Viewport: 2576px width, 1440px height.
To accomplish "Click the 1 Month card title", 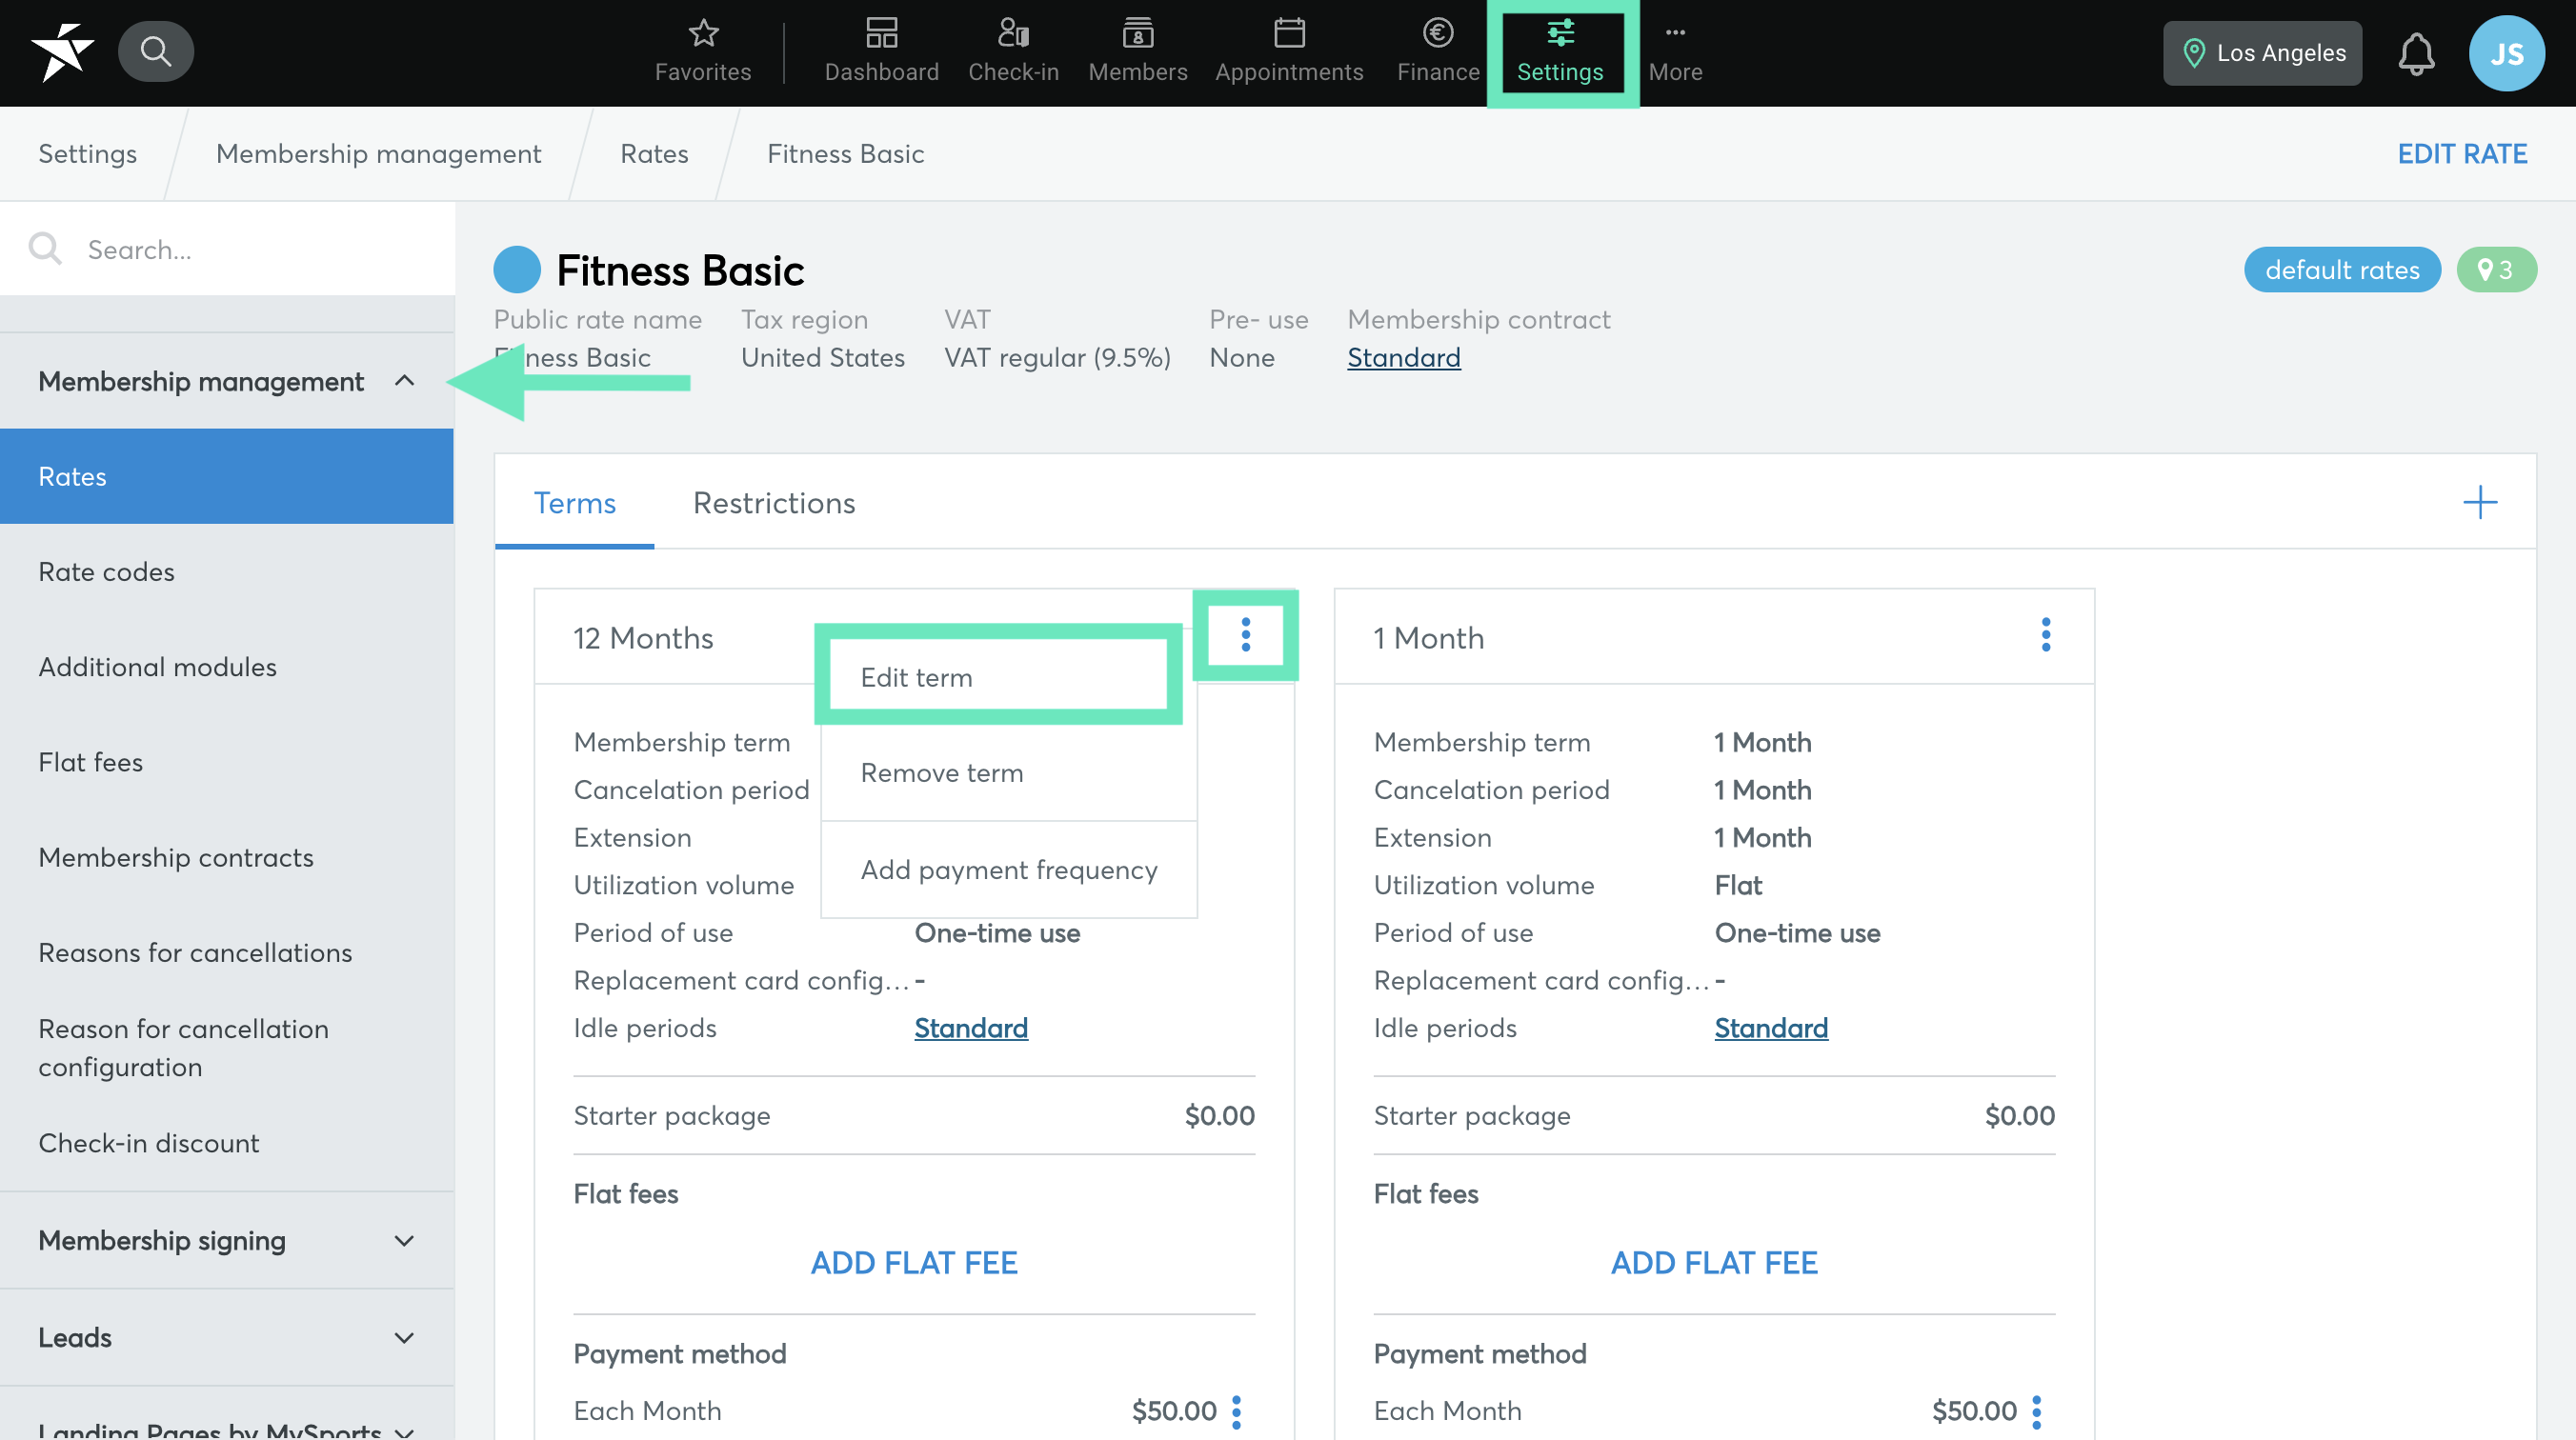I will pyautogui.click(x=1428, y=637).
